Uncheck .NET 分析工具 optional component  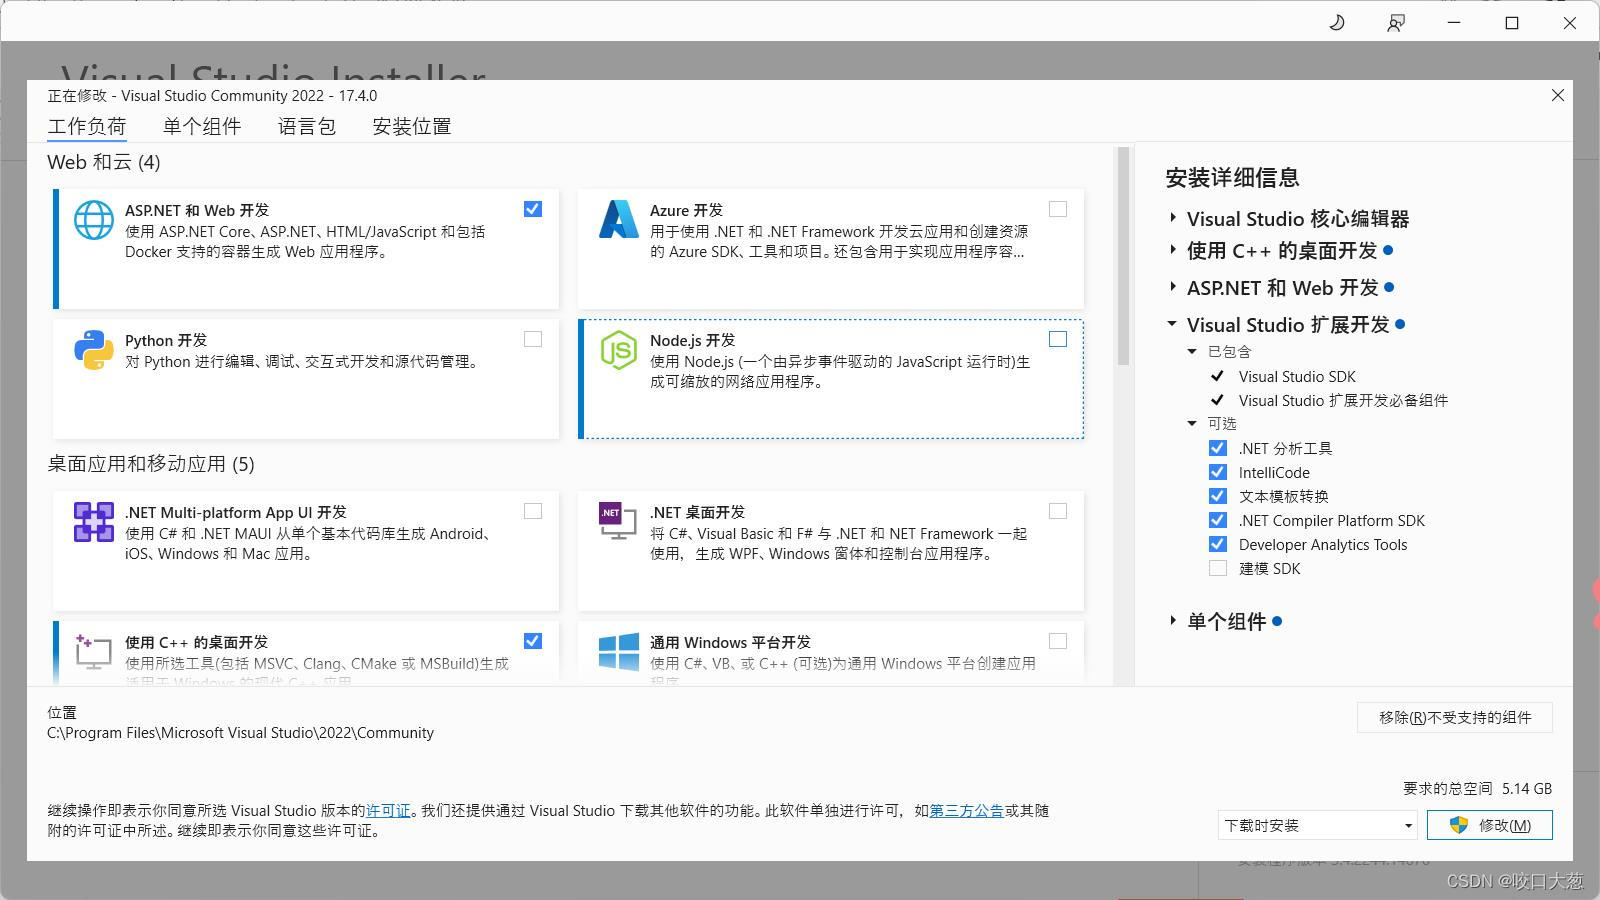(1217, 448)
